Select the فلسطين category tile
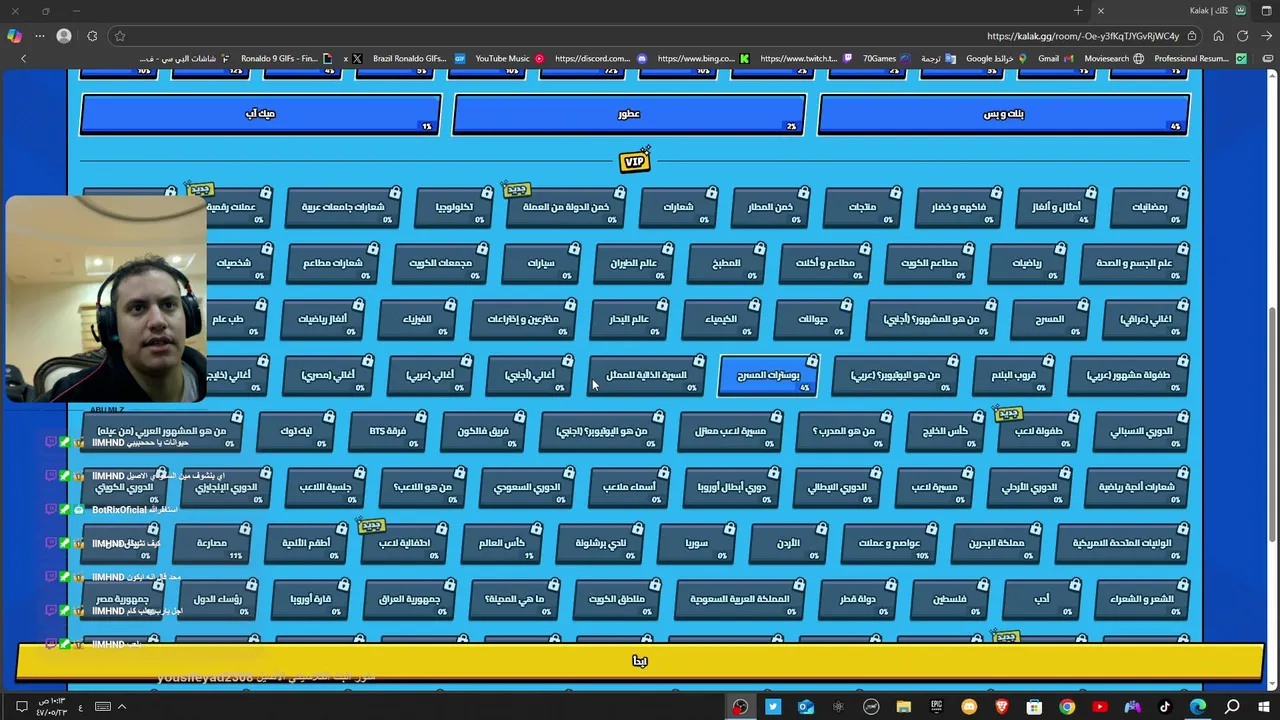This screenshot has height=720, width=1280. click(x=950, y=600)
